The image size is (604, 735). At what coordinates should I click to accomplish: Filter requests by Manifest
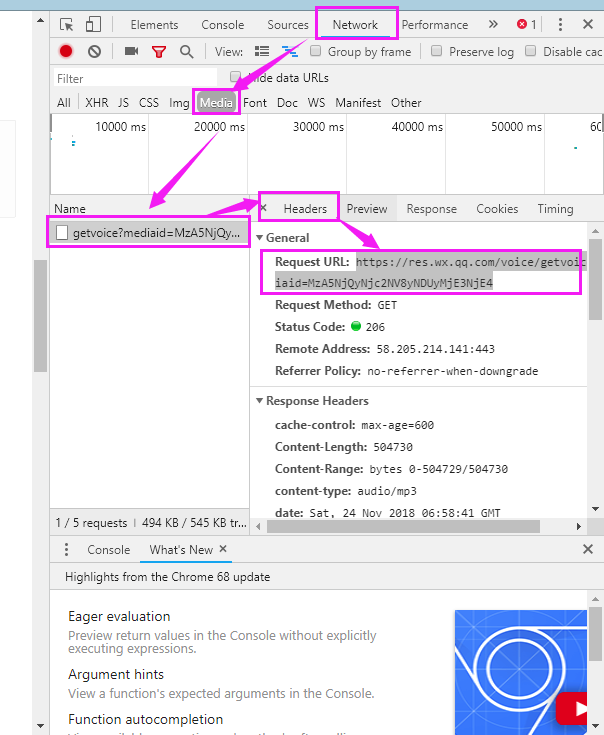click(x=358, y=103)
